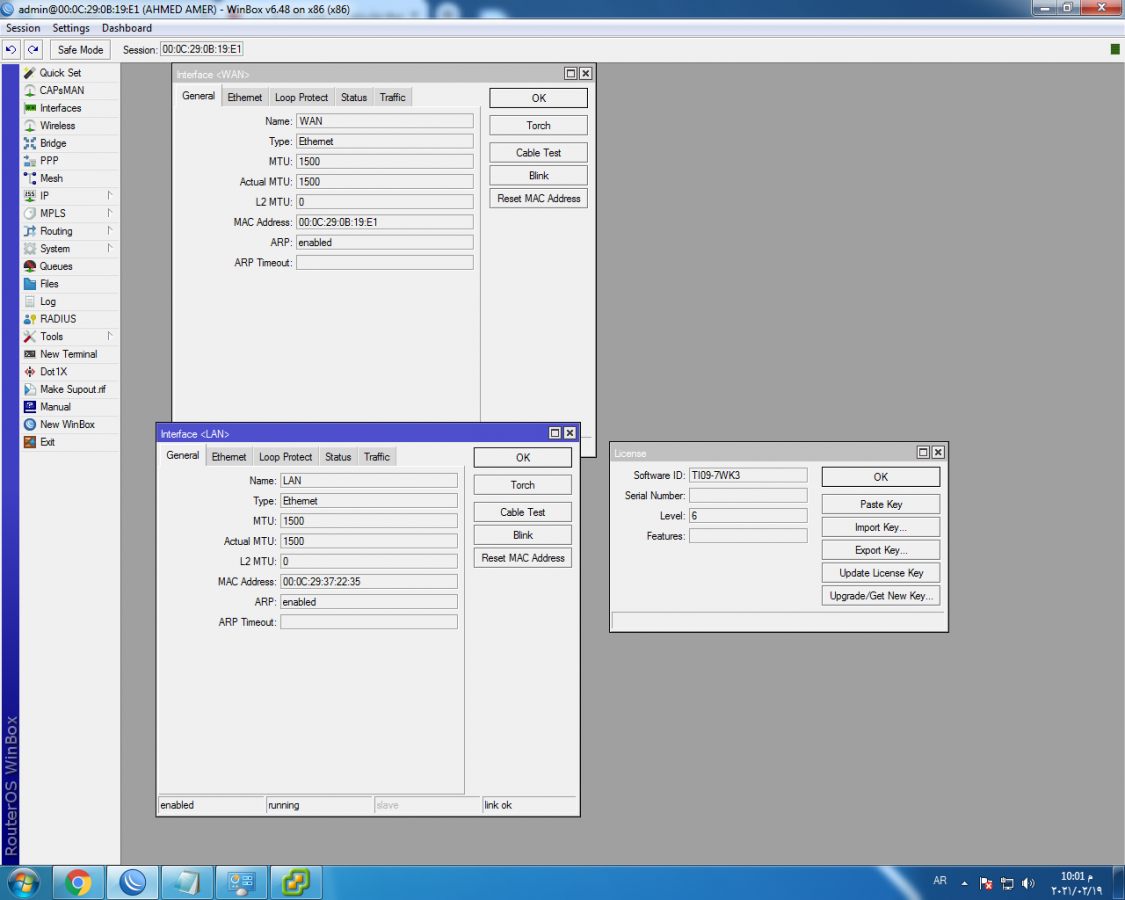The image size is (1125, 900).
Task: Toggle Safe Mode
Action: click(x=80, y=49)
